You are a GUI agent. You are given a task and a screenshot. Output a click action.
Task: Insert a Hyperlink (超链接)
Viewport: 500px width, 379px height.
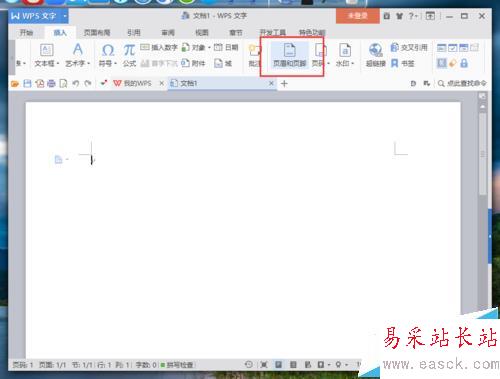(x=376, y=55)
